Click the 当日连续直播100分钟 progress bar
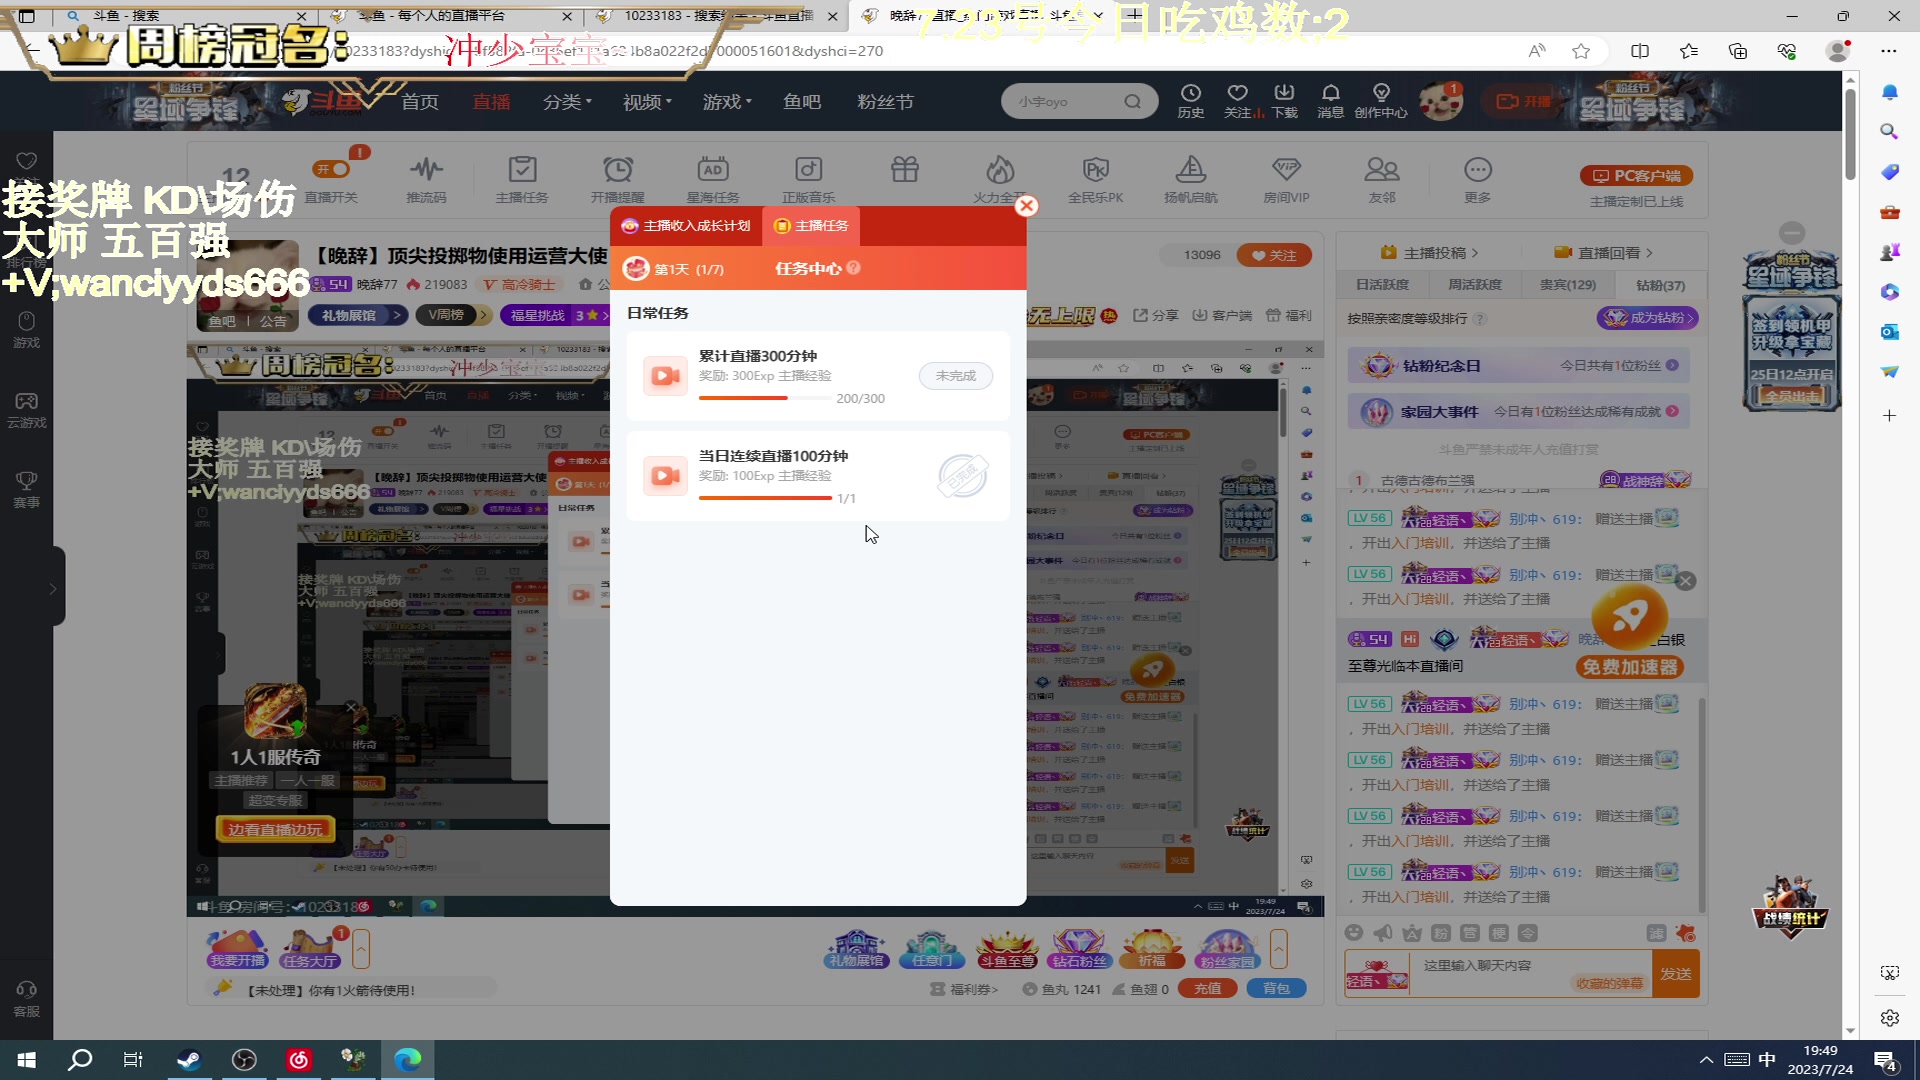 coord(765,498)
